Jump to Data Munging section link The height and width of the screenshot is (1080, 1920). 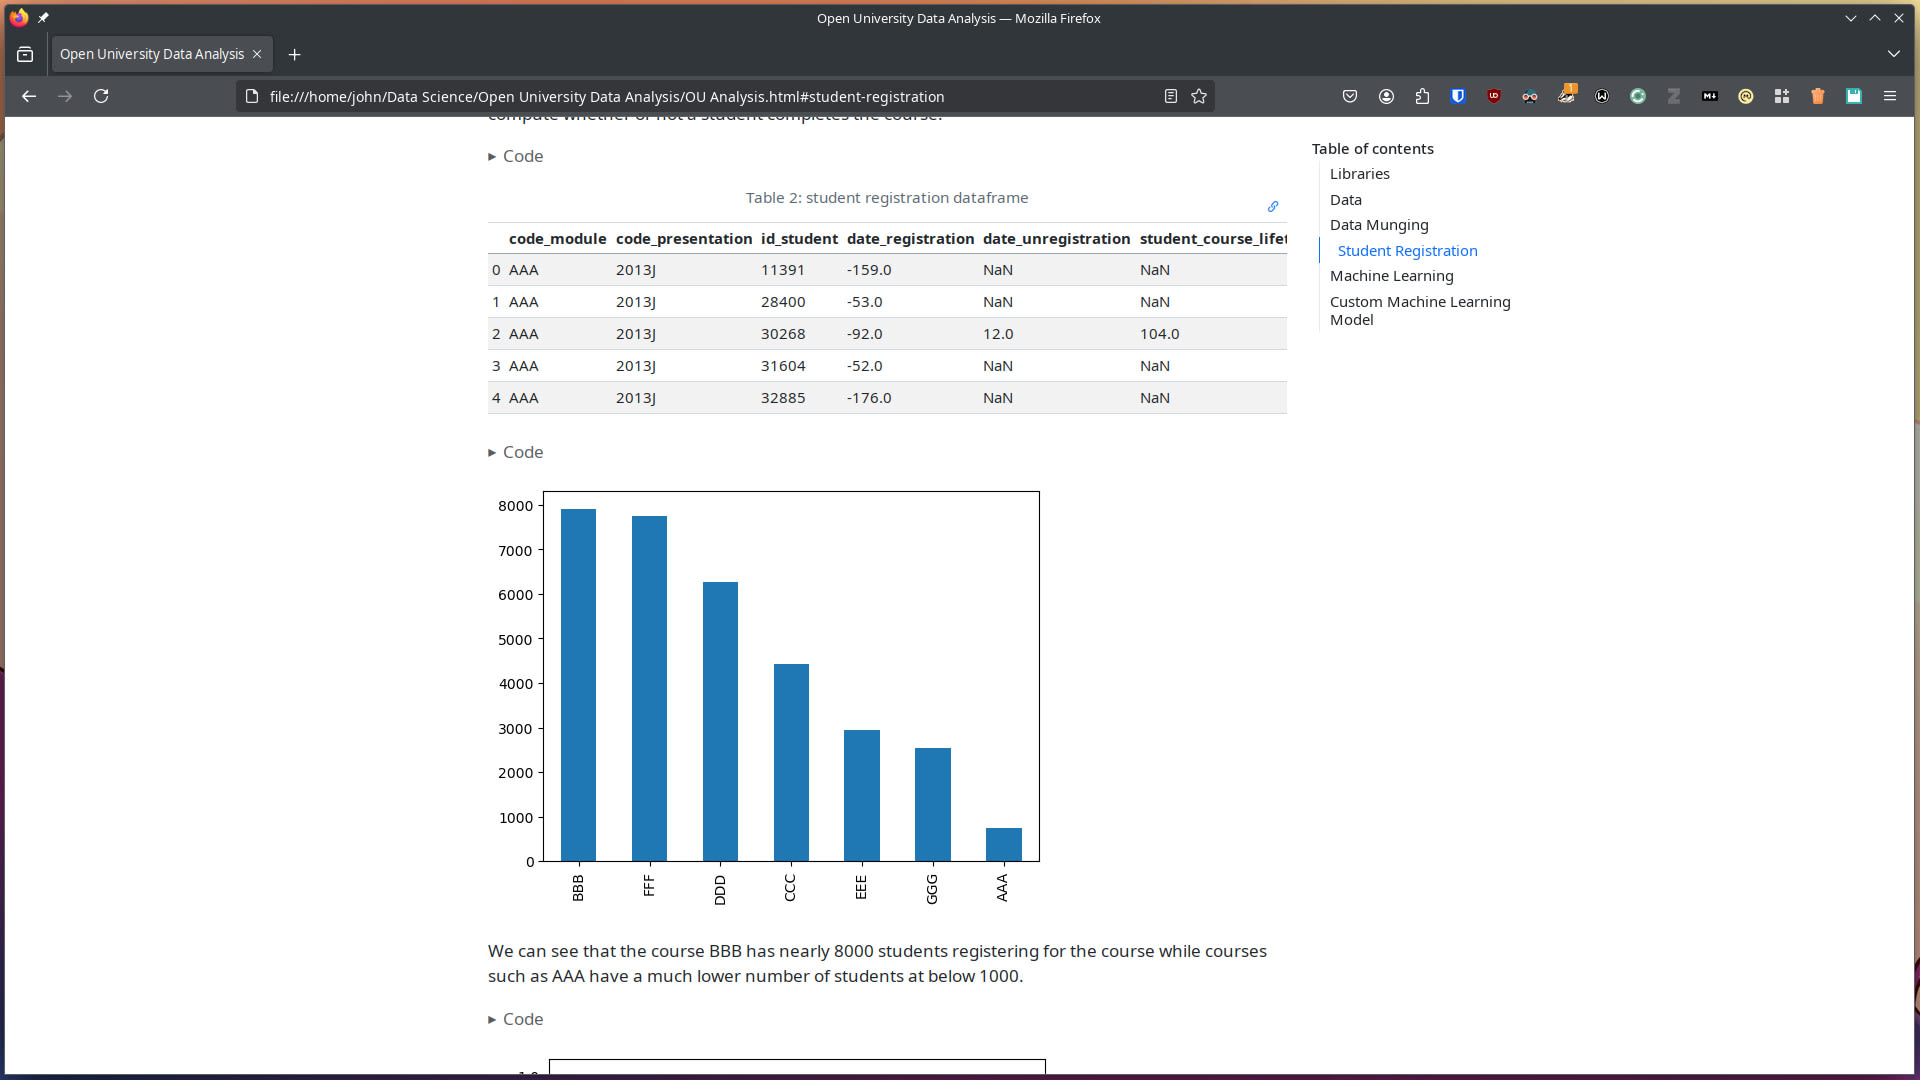pos(1379,225)
